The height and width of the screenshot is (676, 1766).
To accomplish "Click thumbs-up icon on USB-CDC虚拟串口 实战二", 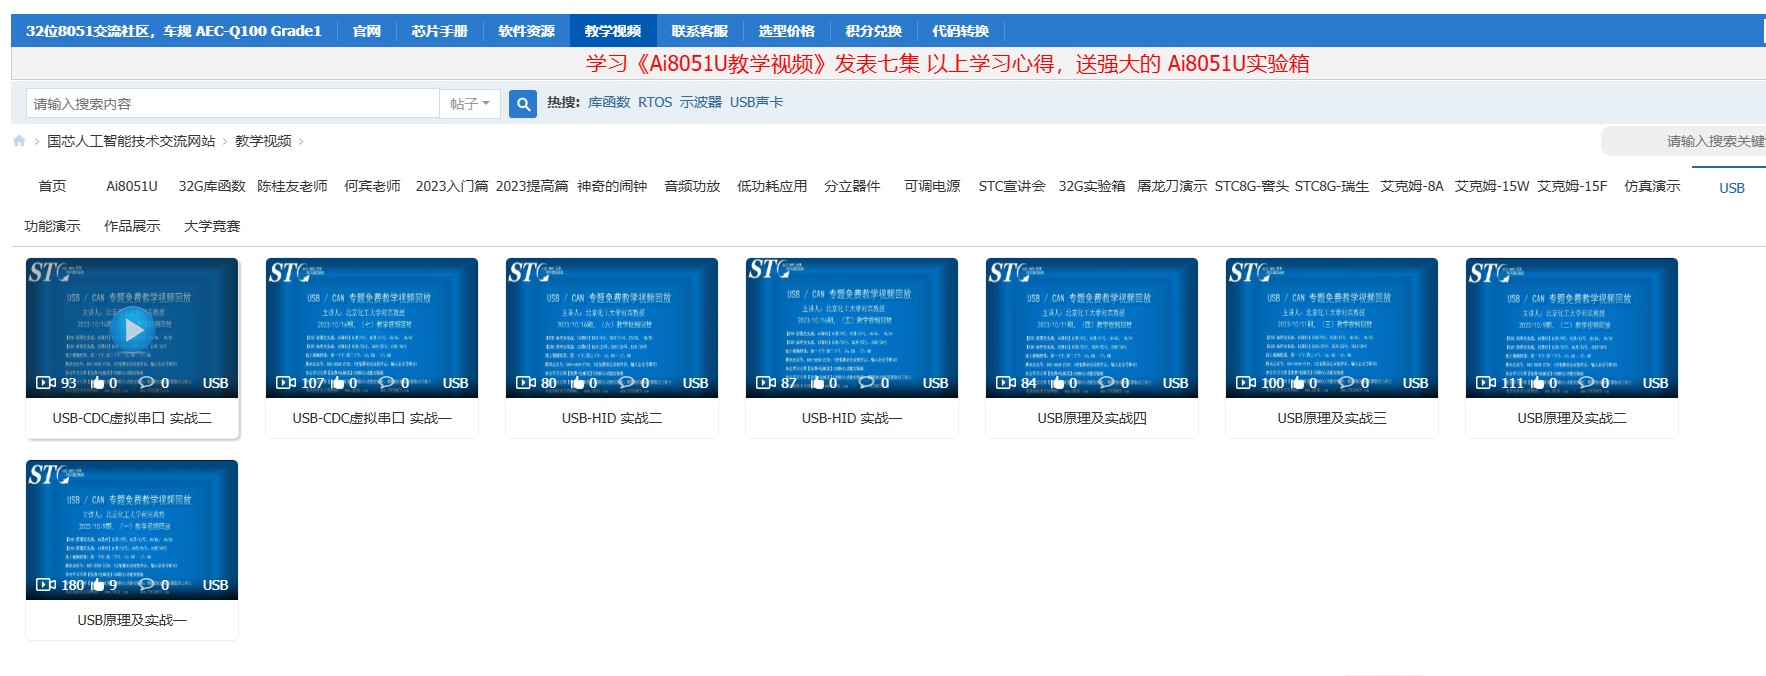I will [x=97, y=383].
